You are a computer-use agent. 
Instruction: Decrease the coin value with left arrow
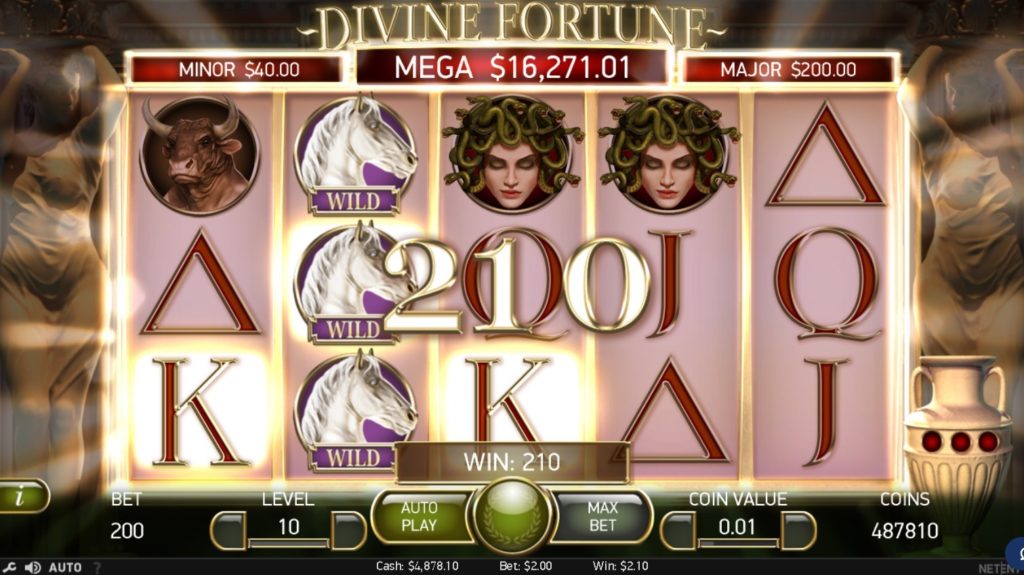[x=678, y=529]
